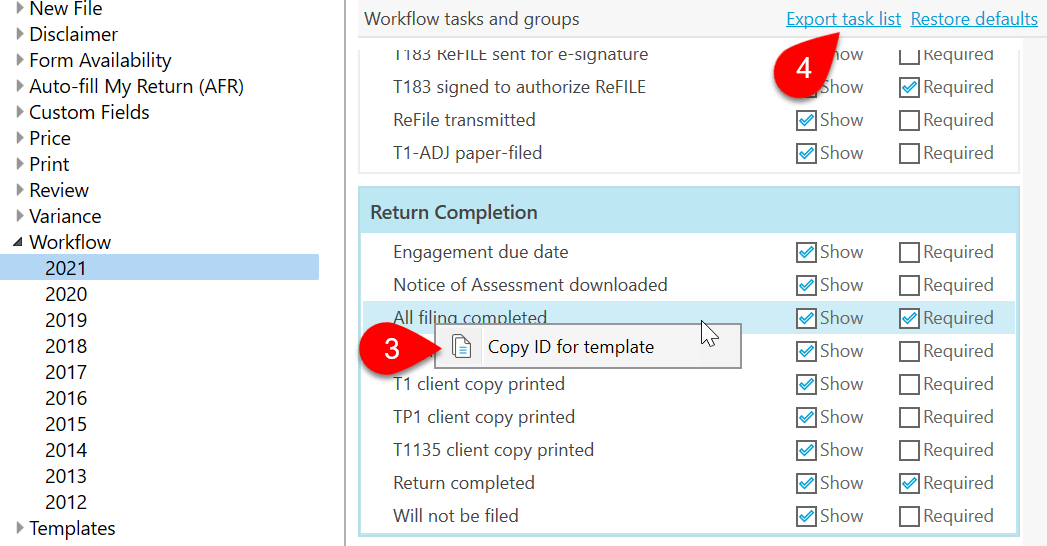This screenshot has height=546, width=1047.
Task: Expand the Disclaimer tree node
Action: coord(19,33)
